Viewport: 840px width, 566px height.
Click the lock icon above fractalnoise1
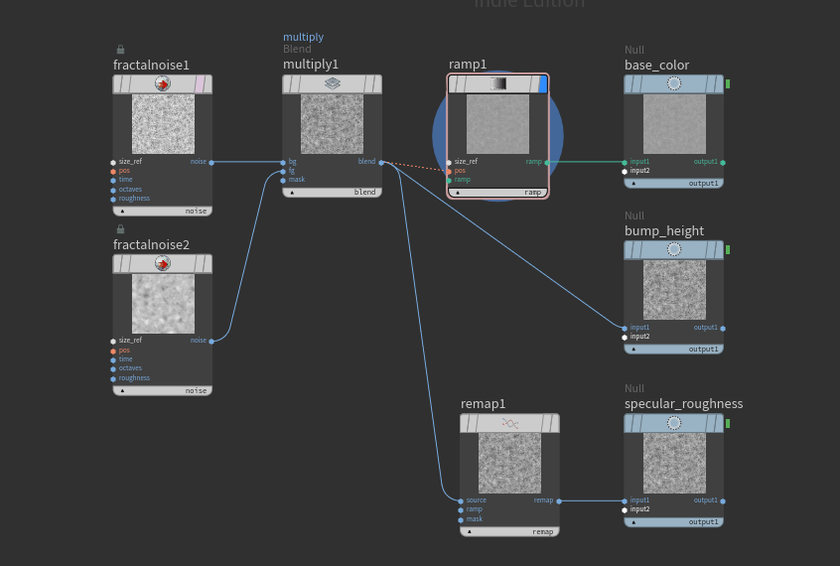[x=120, y=49]
